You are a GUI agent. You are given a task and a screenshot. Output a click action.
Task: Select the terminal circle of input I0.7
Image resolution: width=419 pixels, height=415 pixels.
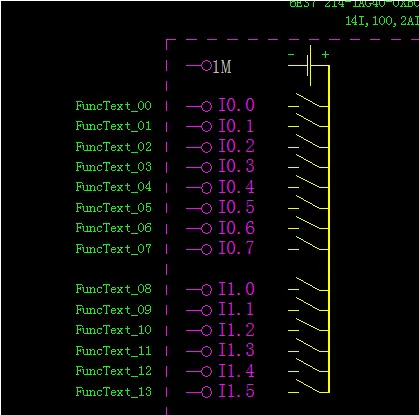[x=207, y=250]
